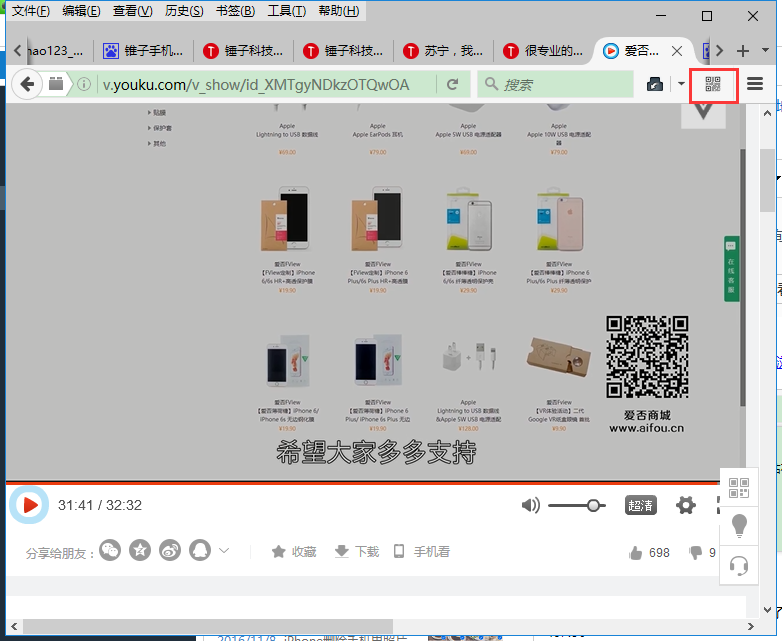Open the Edit menu (编辑)
Image resolution: width=782 pixels, height=641 pixels.
(81, 10)
